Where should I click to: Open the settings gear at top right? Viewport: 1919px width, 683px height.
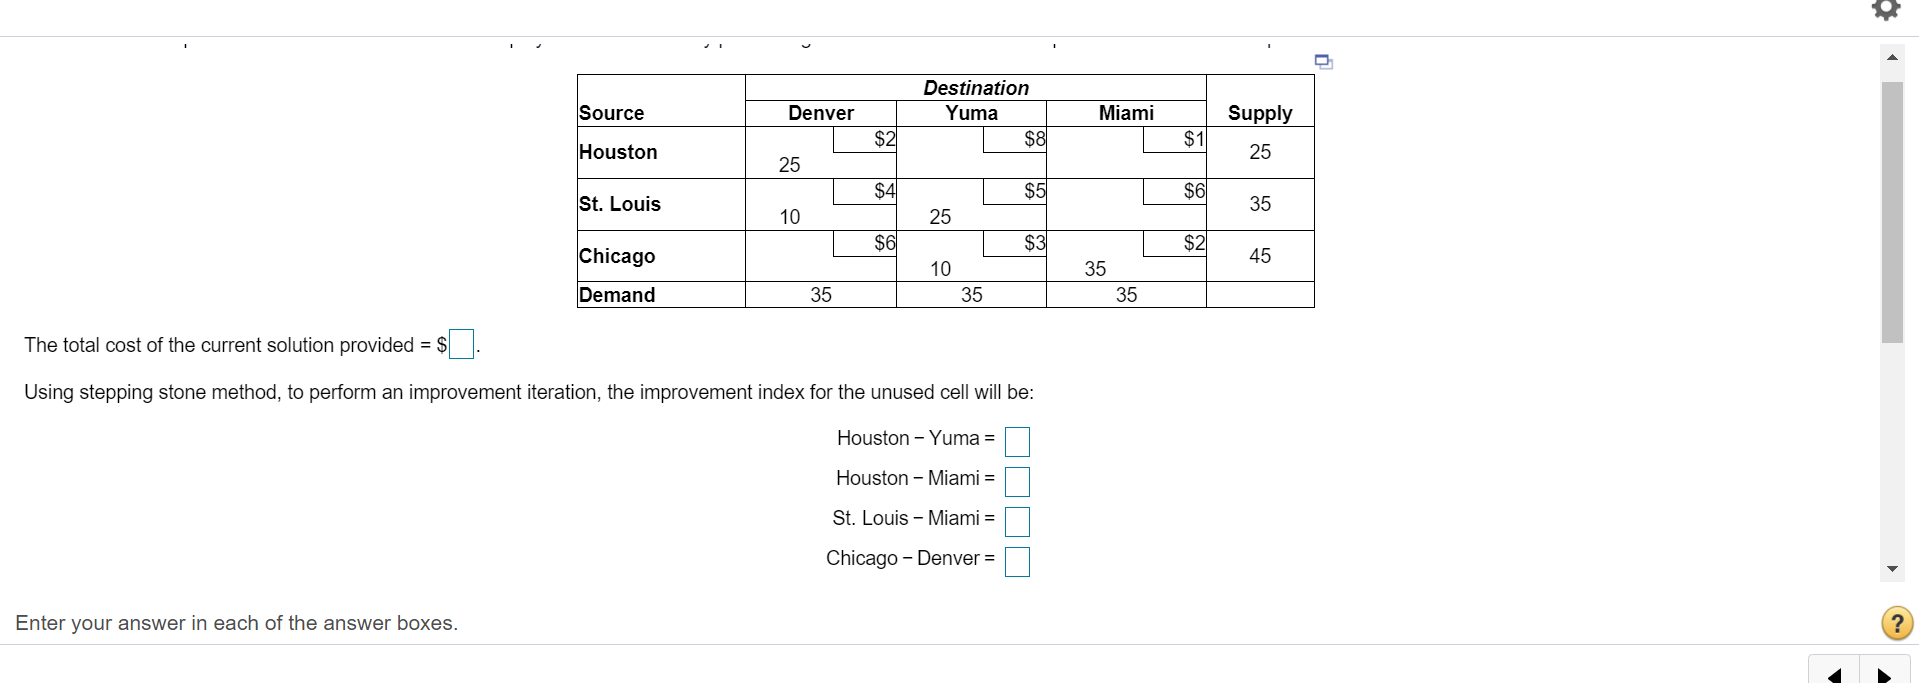[1884, 10]
